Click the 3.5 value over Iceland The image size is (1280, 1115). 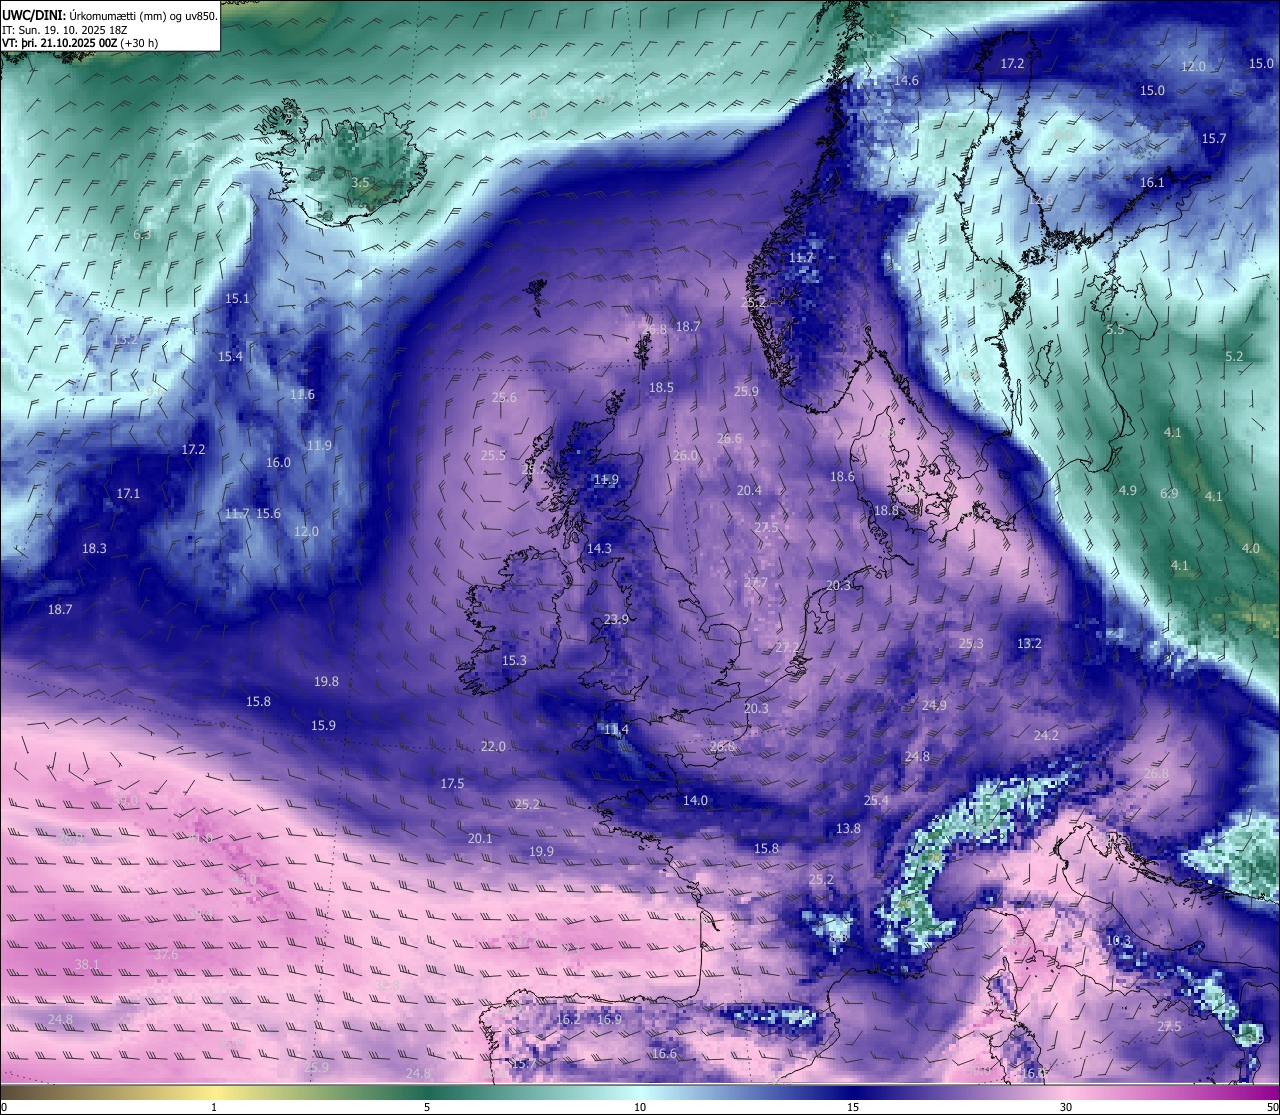361,183
